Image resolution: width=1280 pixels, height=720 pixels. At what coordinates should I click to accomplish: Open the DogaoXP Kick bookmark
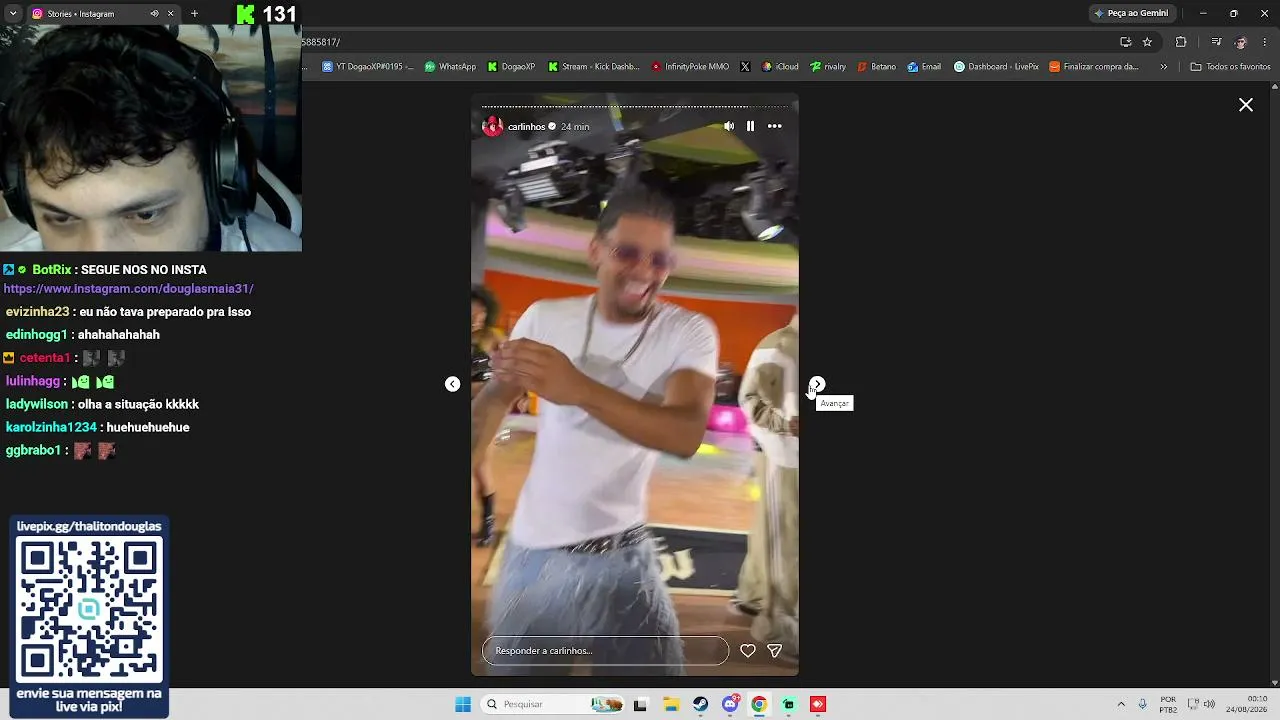pos(511,67)
